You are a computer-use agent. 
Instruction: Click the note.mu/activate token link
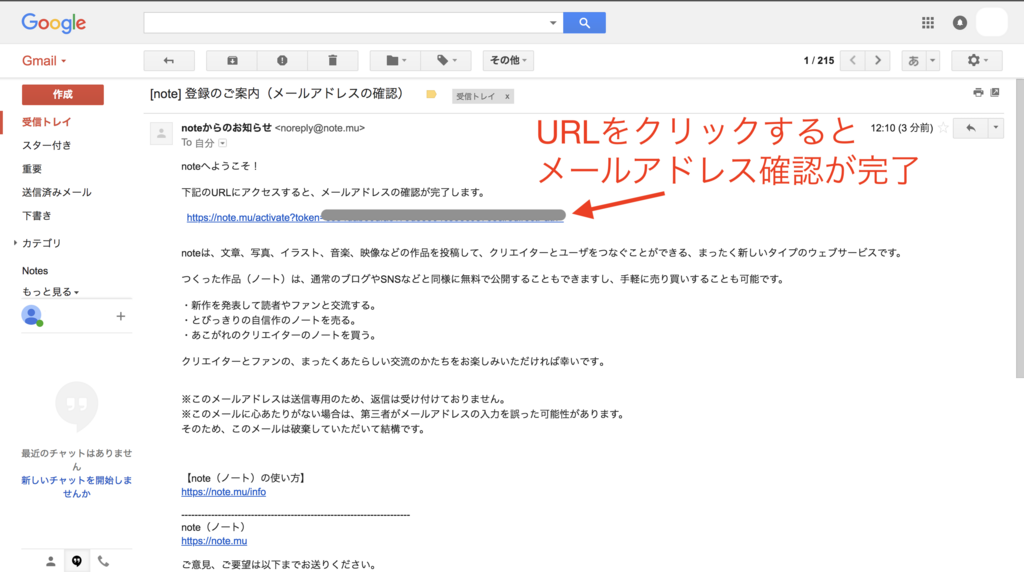[x=375, y=217]
